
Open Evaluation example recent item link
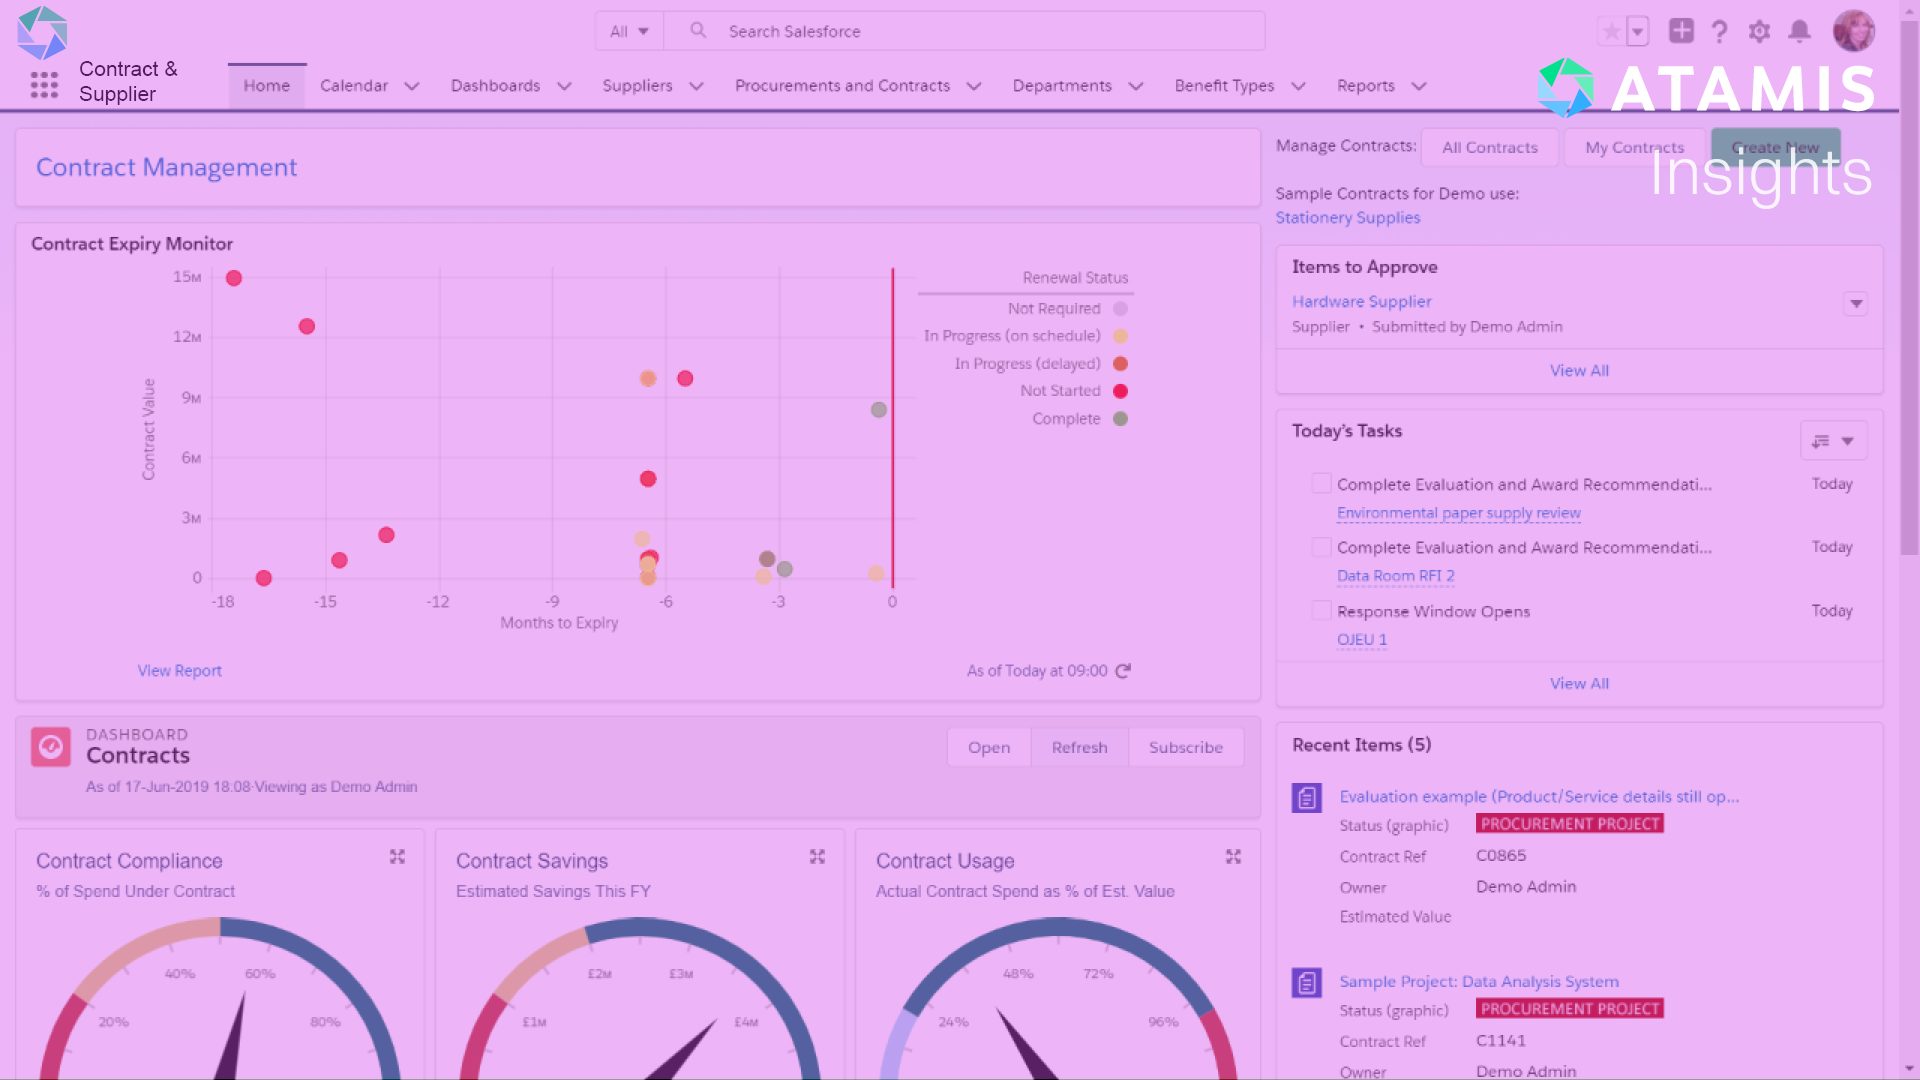click(x=1539, y=797)
